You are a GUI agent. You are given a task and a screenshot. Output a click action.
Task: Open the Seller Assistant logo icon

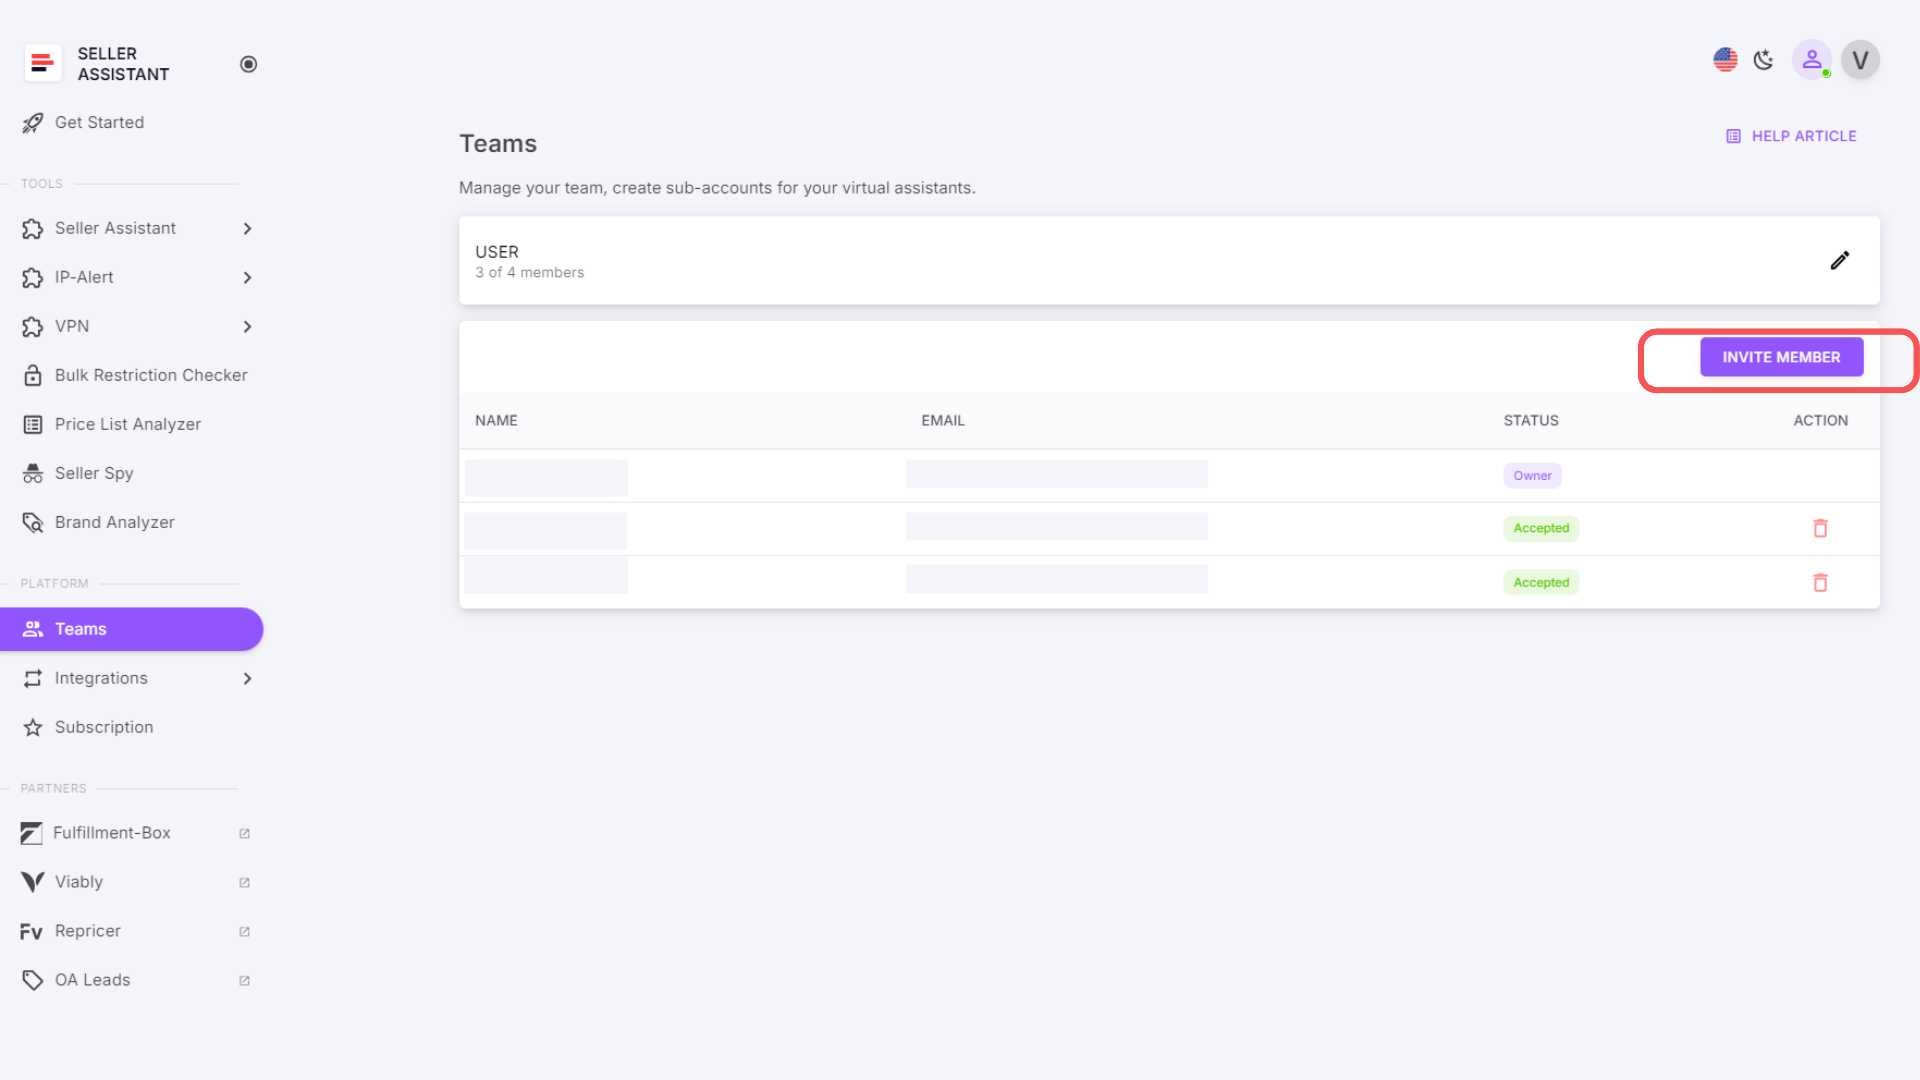(x=42, y=63)
